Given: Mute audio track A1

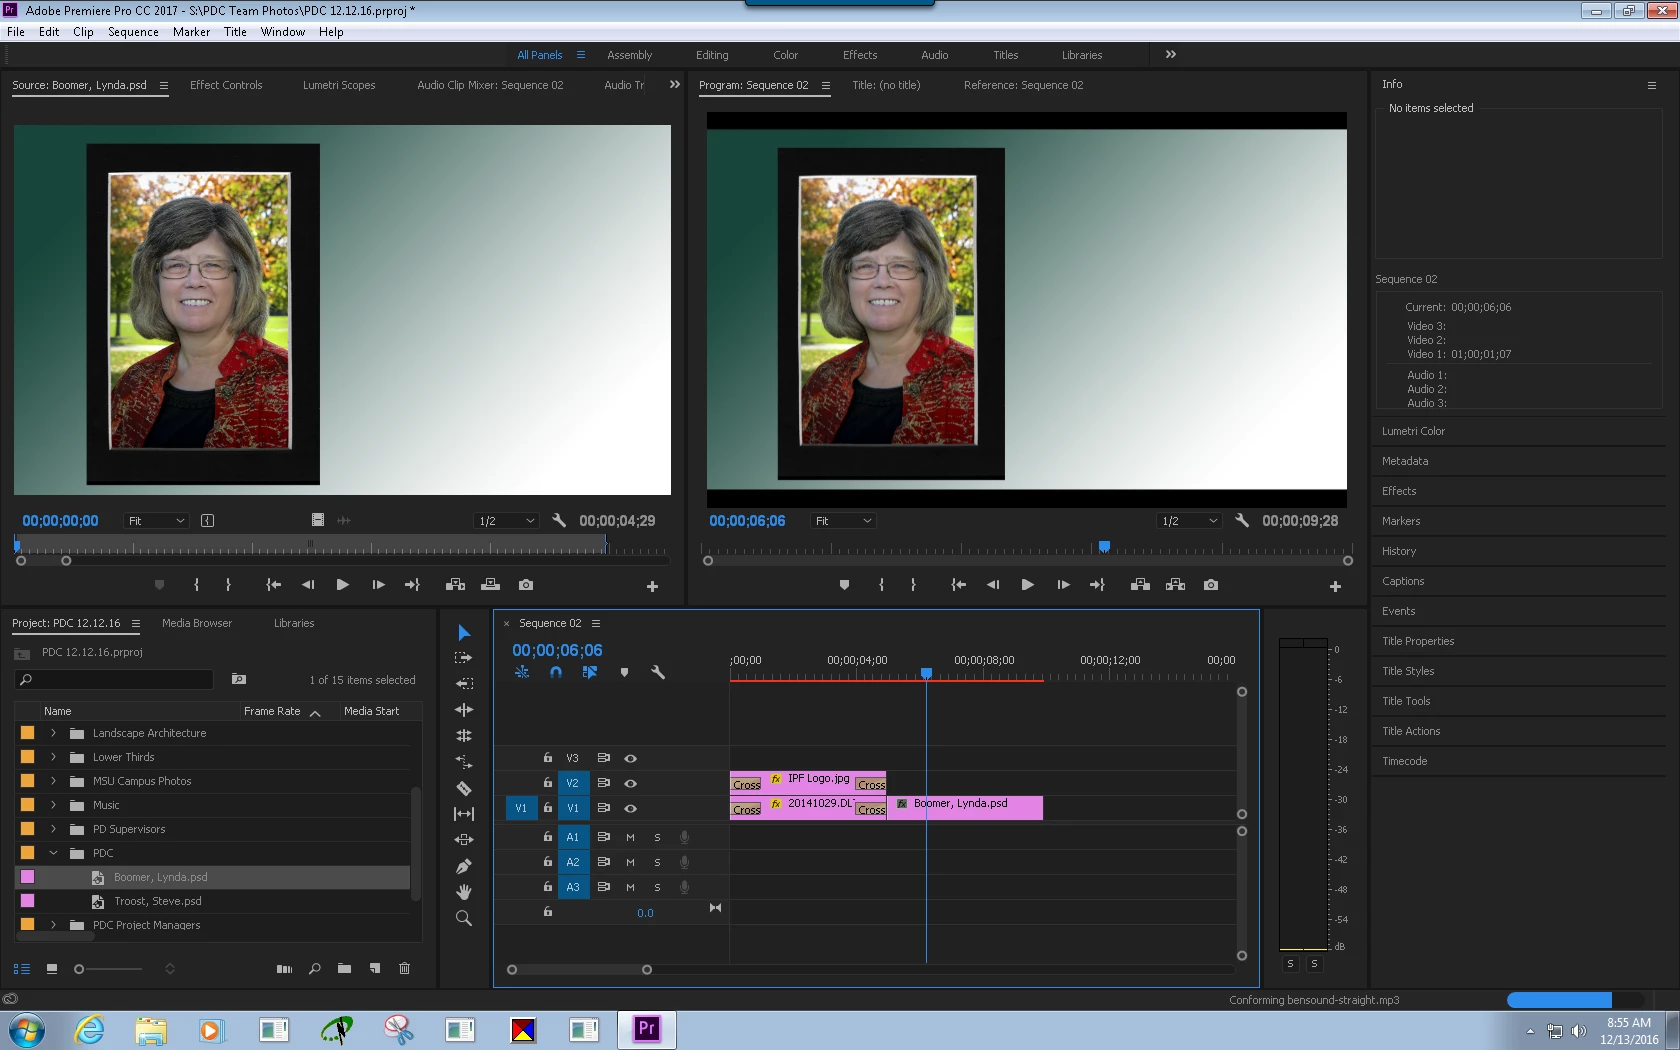Looking at the screenshot, I should point(630,837).
